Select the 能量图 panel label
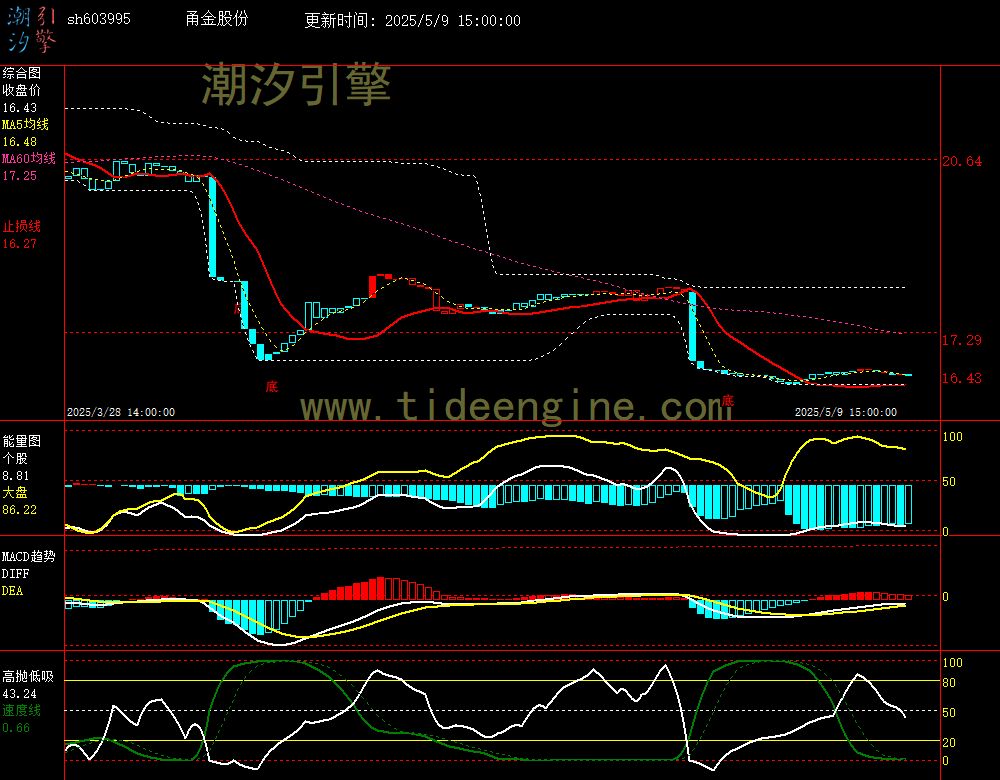 point(22,441)
